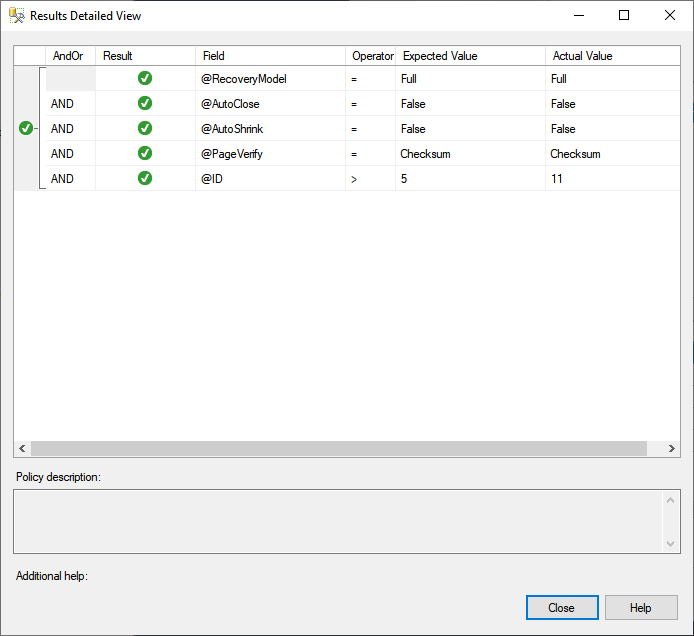Viewport: 694px width, 636px height.
Task: Click the green check icon in the @RecoveryModel row
Action: tap(145, 78)
